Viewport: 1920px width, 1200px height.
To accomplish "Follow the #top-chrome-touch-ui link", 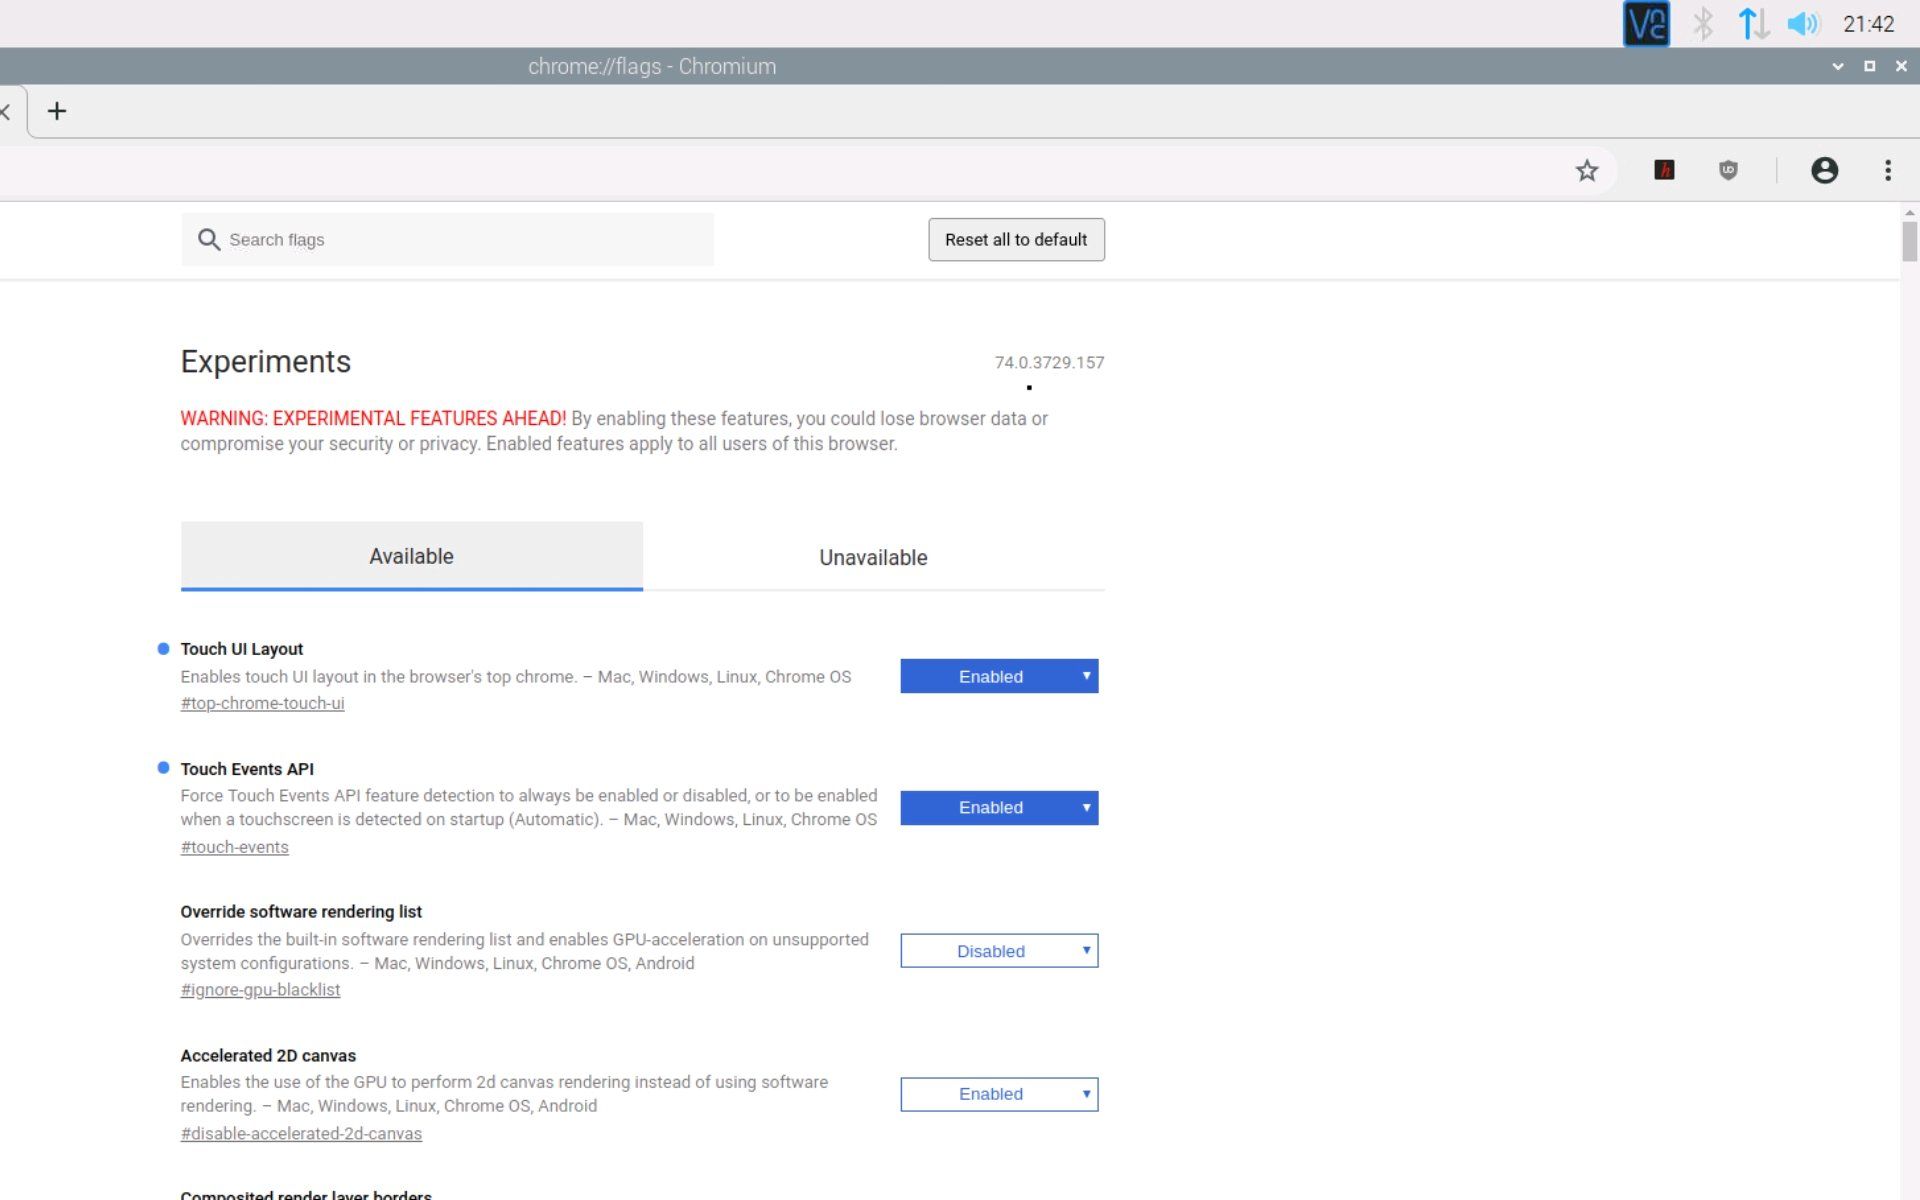I will click(262, 703).
